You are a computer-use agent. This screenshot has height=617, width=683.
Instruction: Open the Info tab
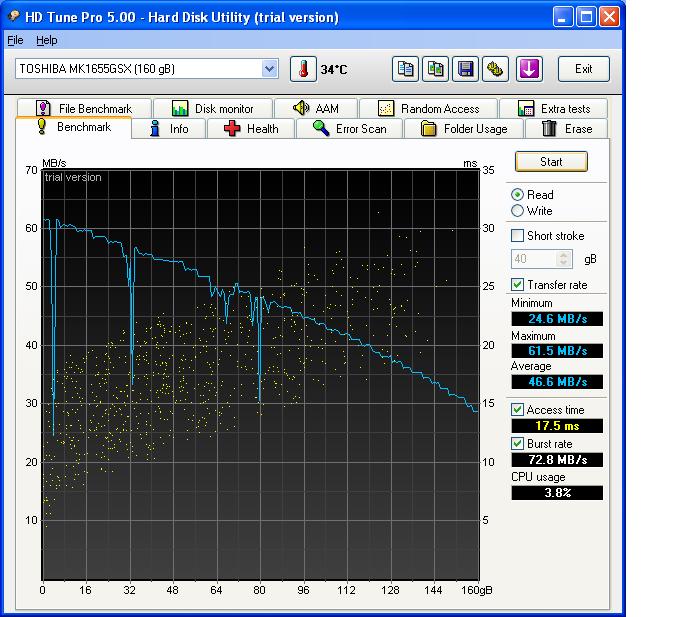coord(169,129)
